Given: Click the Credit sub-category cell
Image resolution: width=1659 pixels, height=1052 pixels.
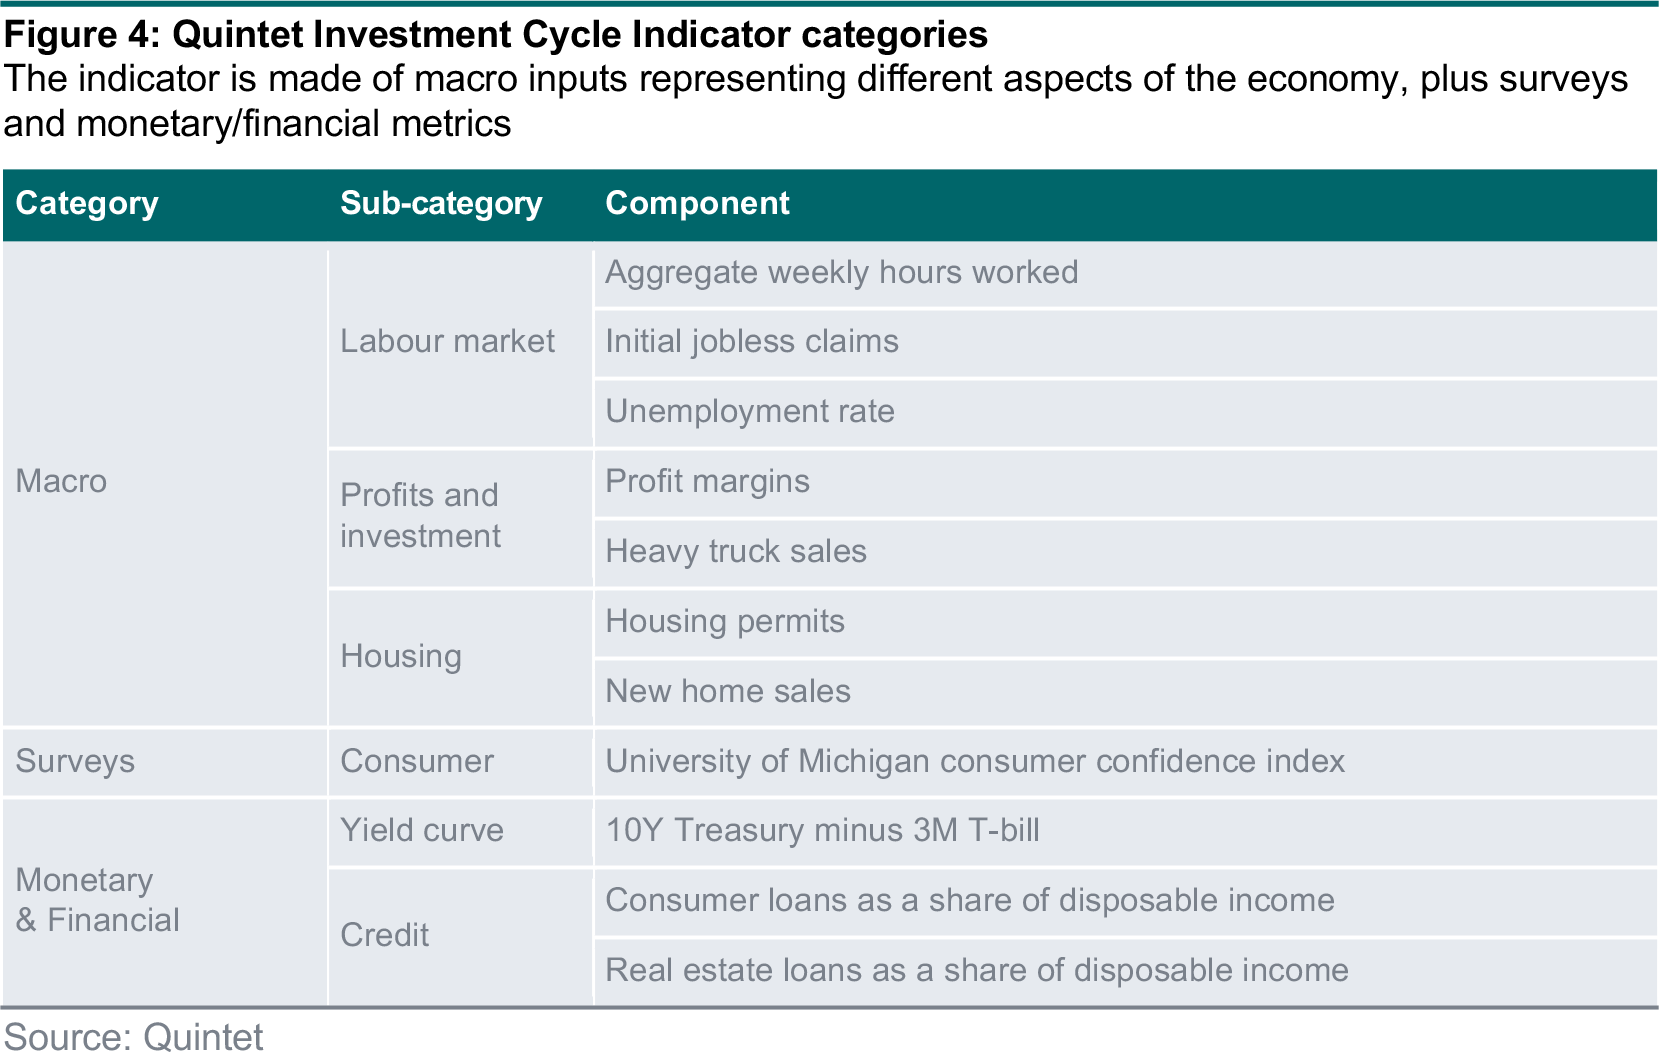Looking at the screenshot, I should pyautogui.click(x=461, y=937).
